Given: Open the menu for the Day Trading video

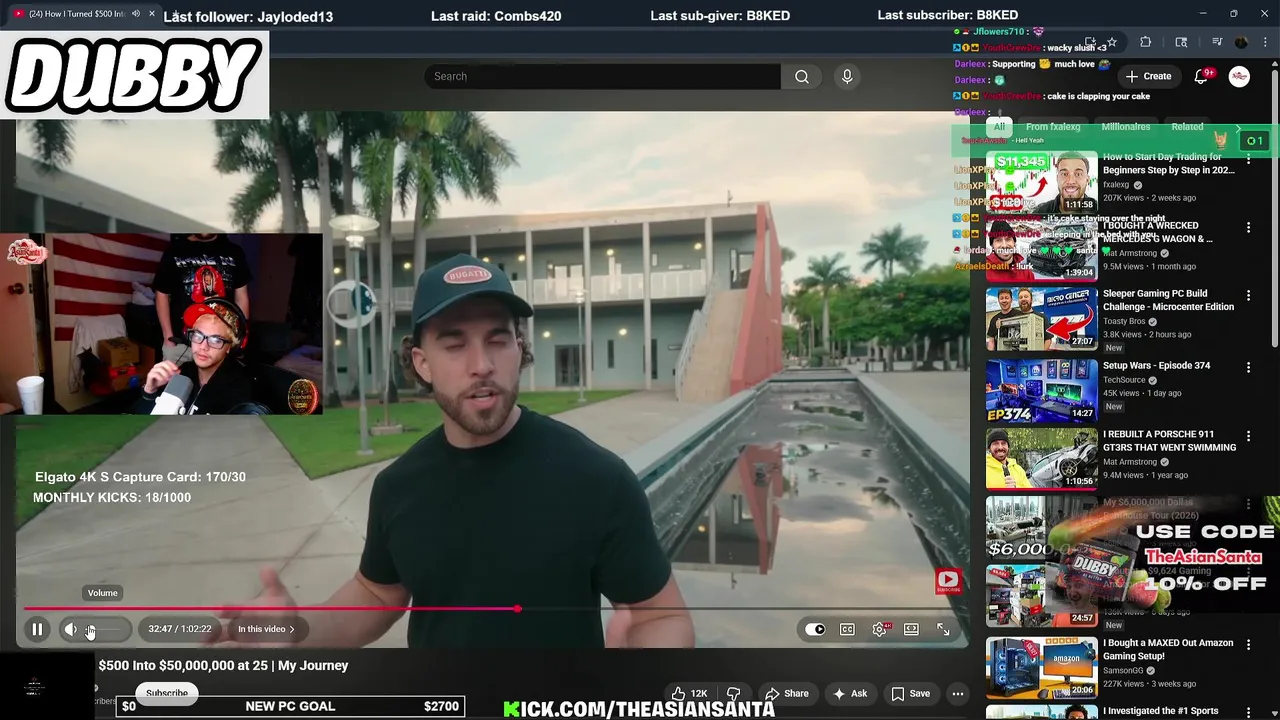Looking at the screenshot, I should [1248, 158].
